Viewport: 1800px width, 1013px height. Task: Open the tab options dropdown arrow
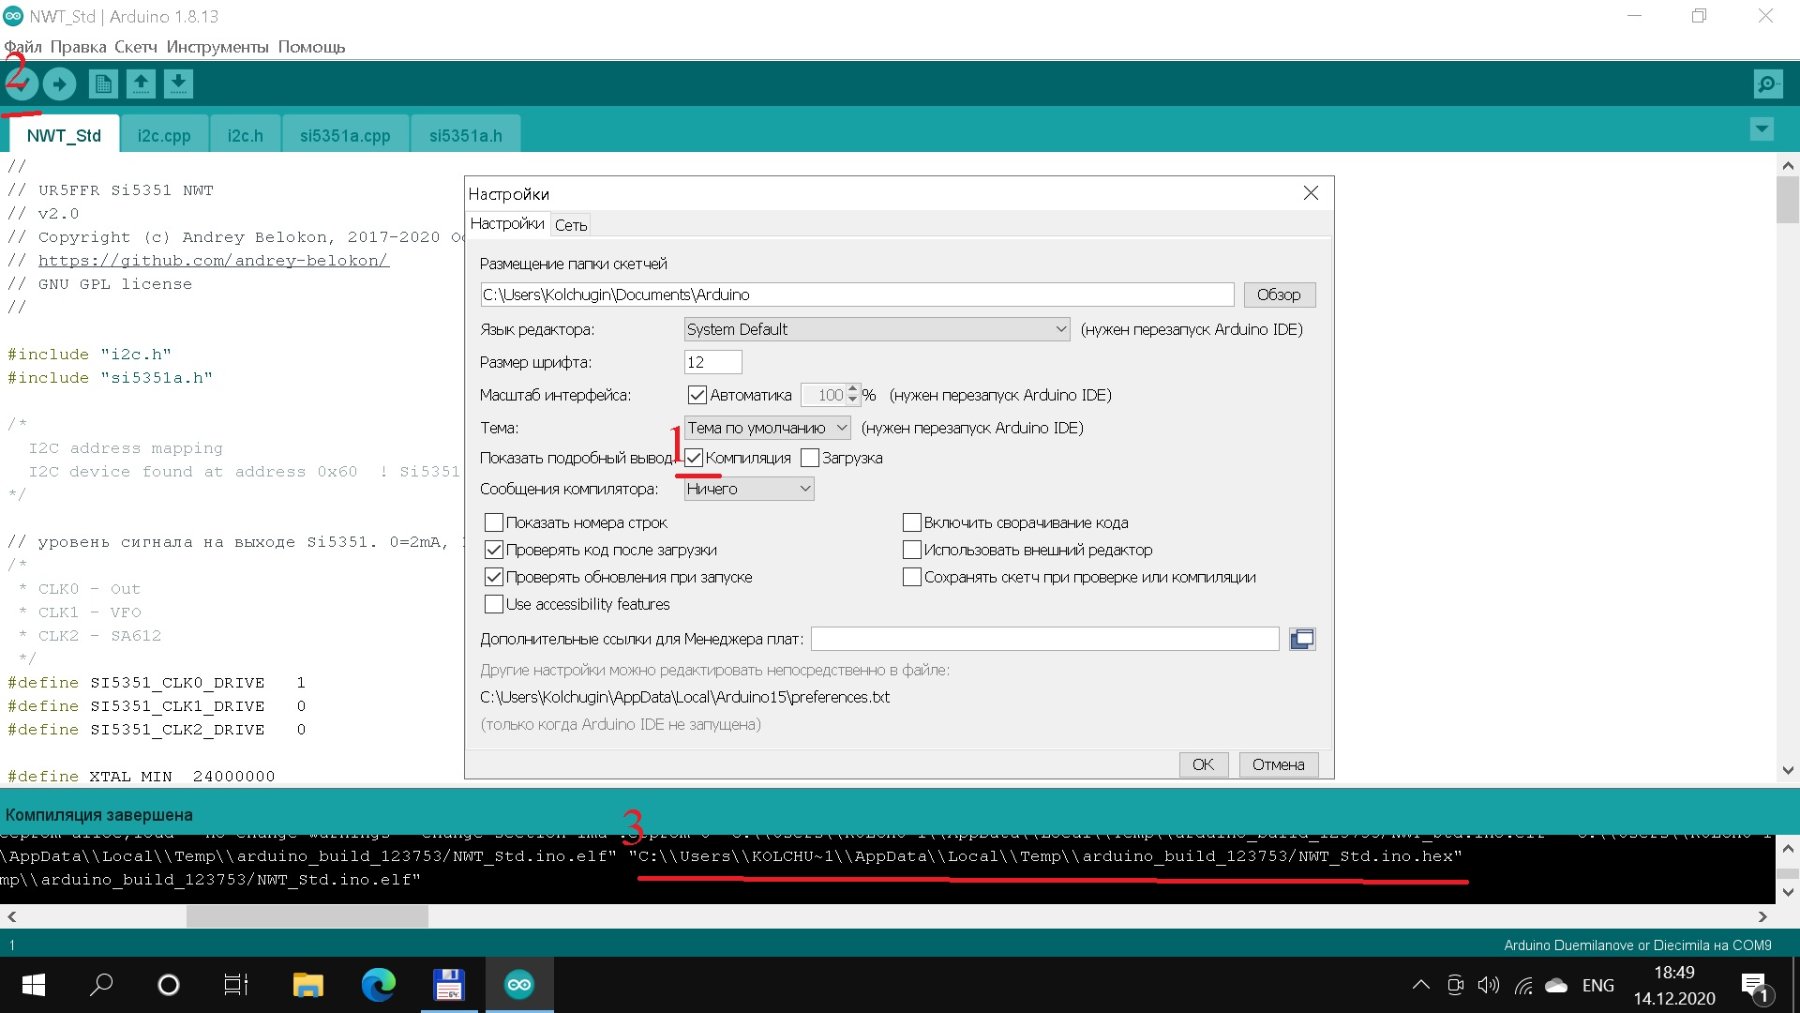[1762, 129]
